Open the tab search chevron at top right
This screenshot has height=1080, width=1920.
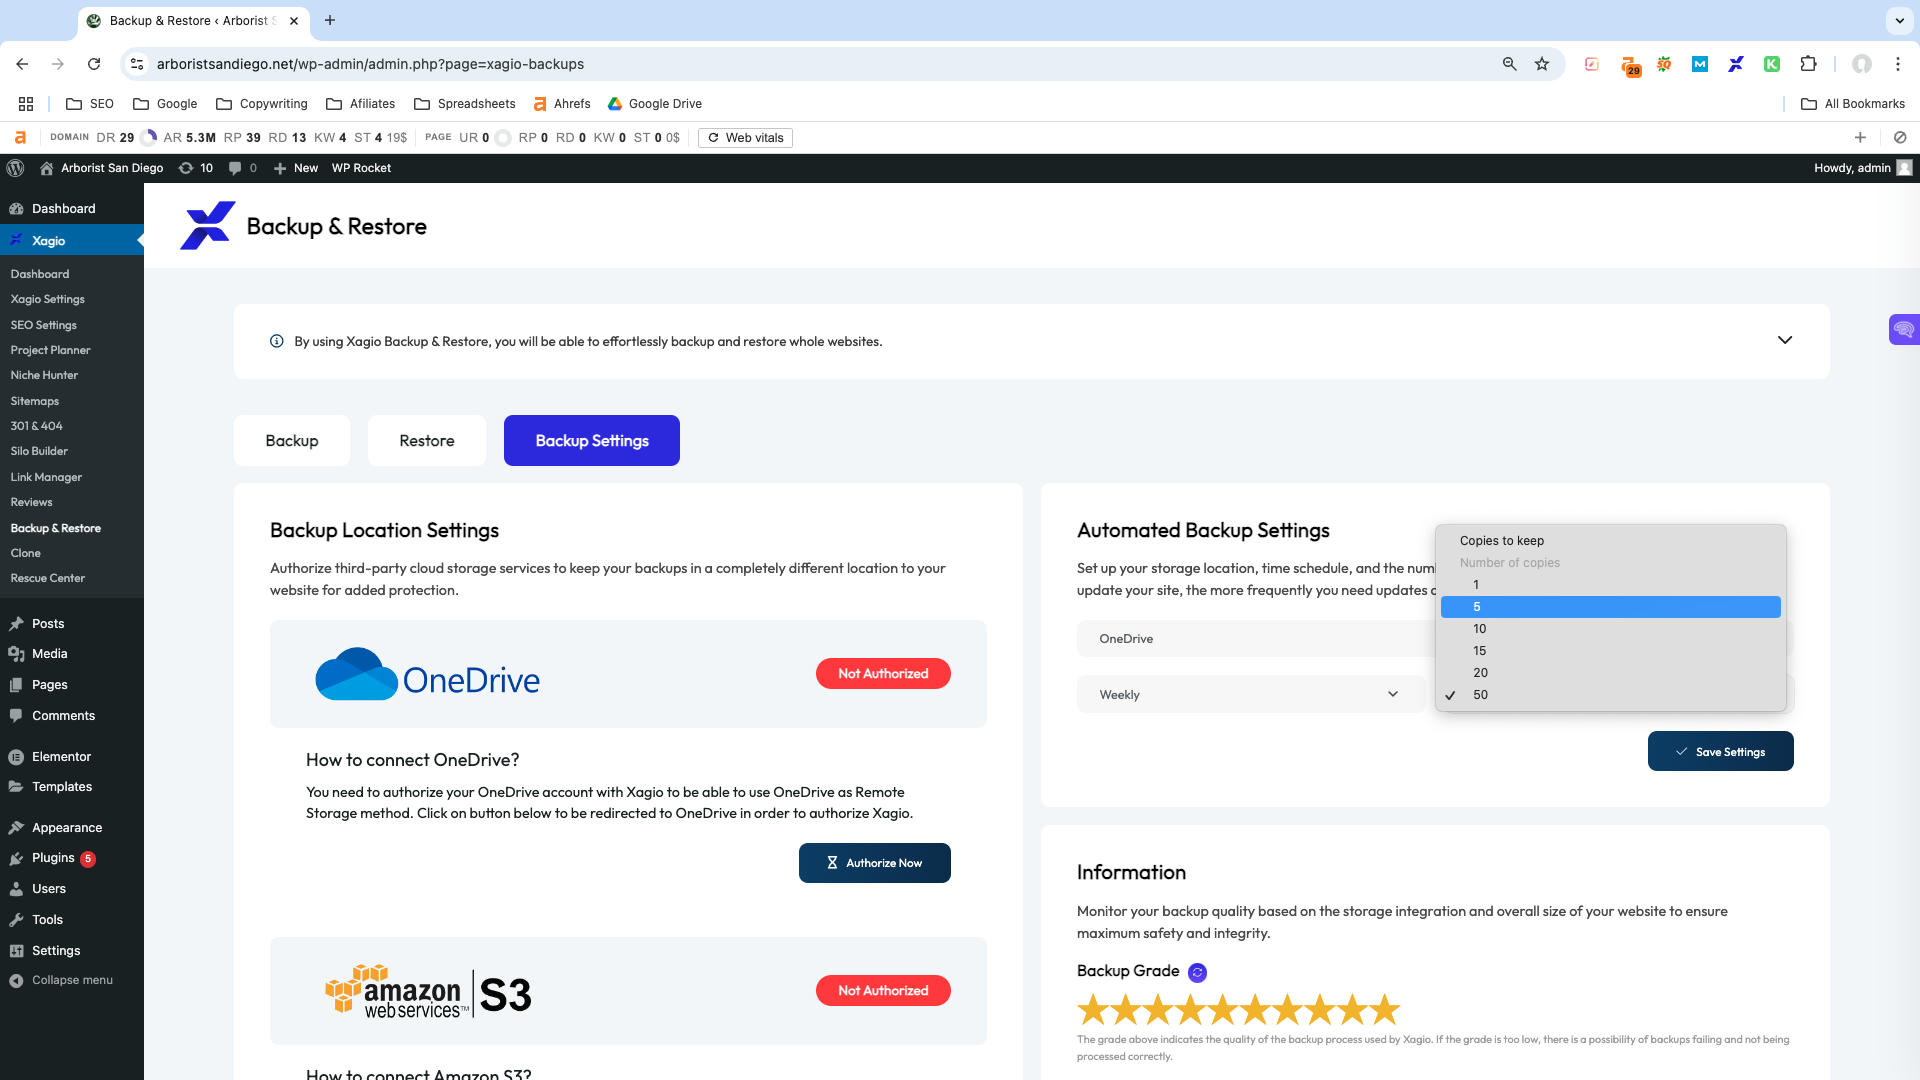[x=1898, y=20]
